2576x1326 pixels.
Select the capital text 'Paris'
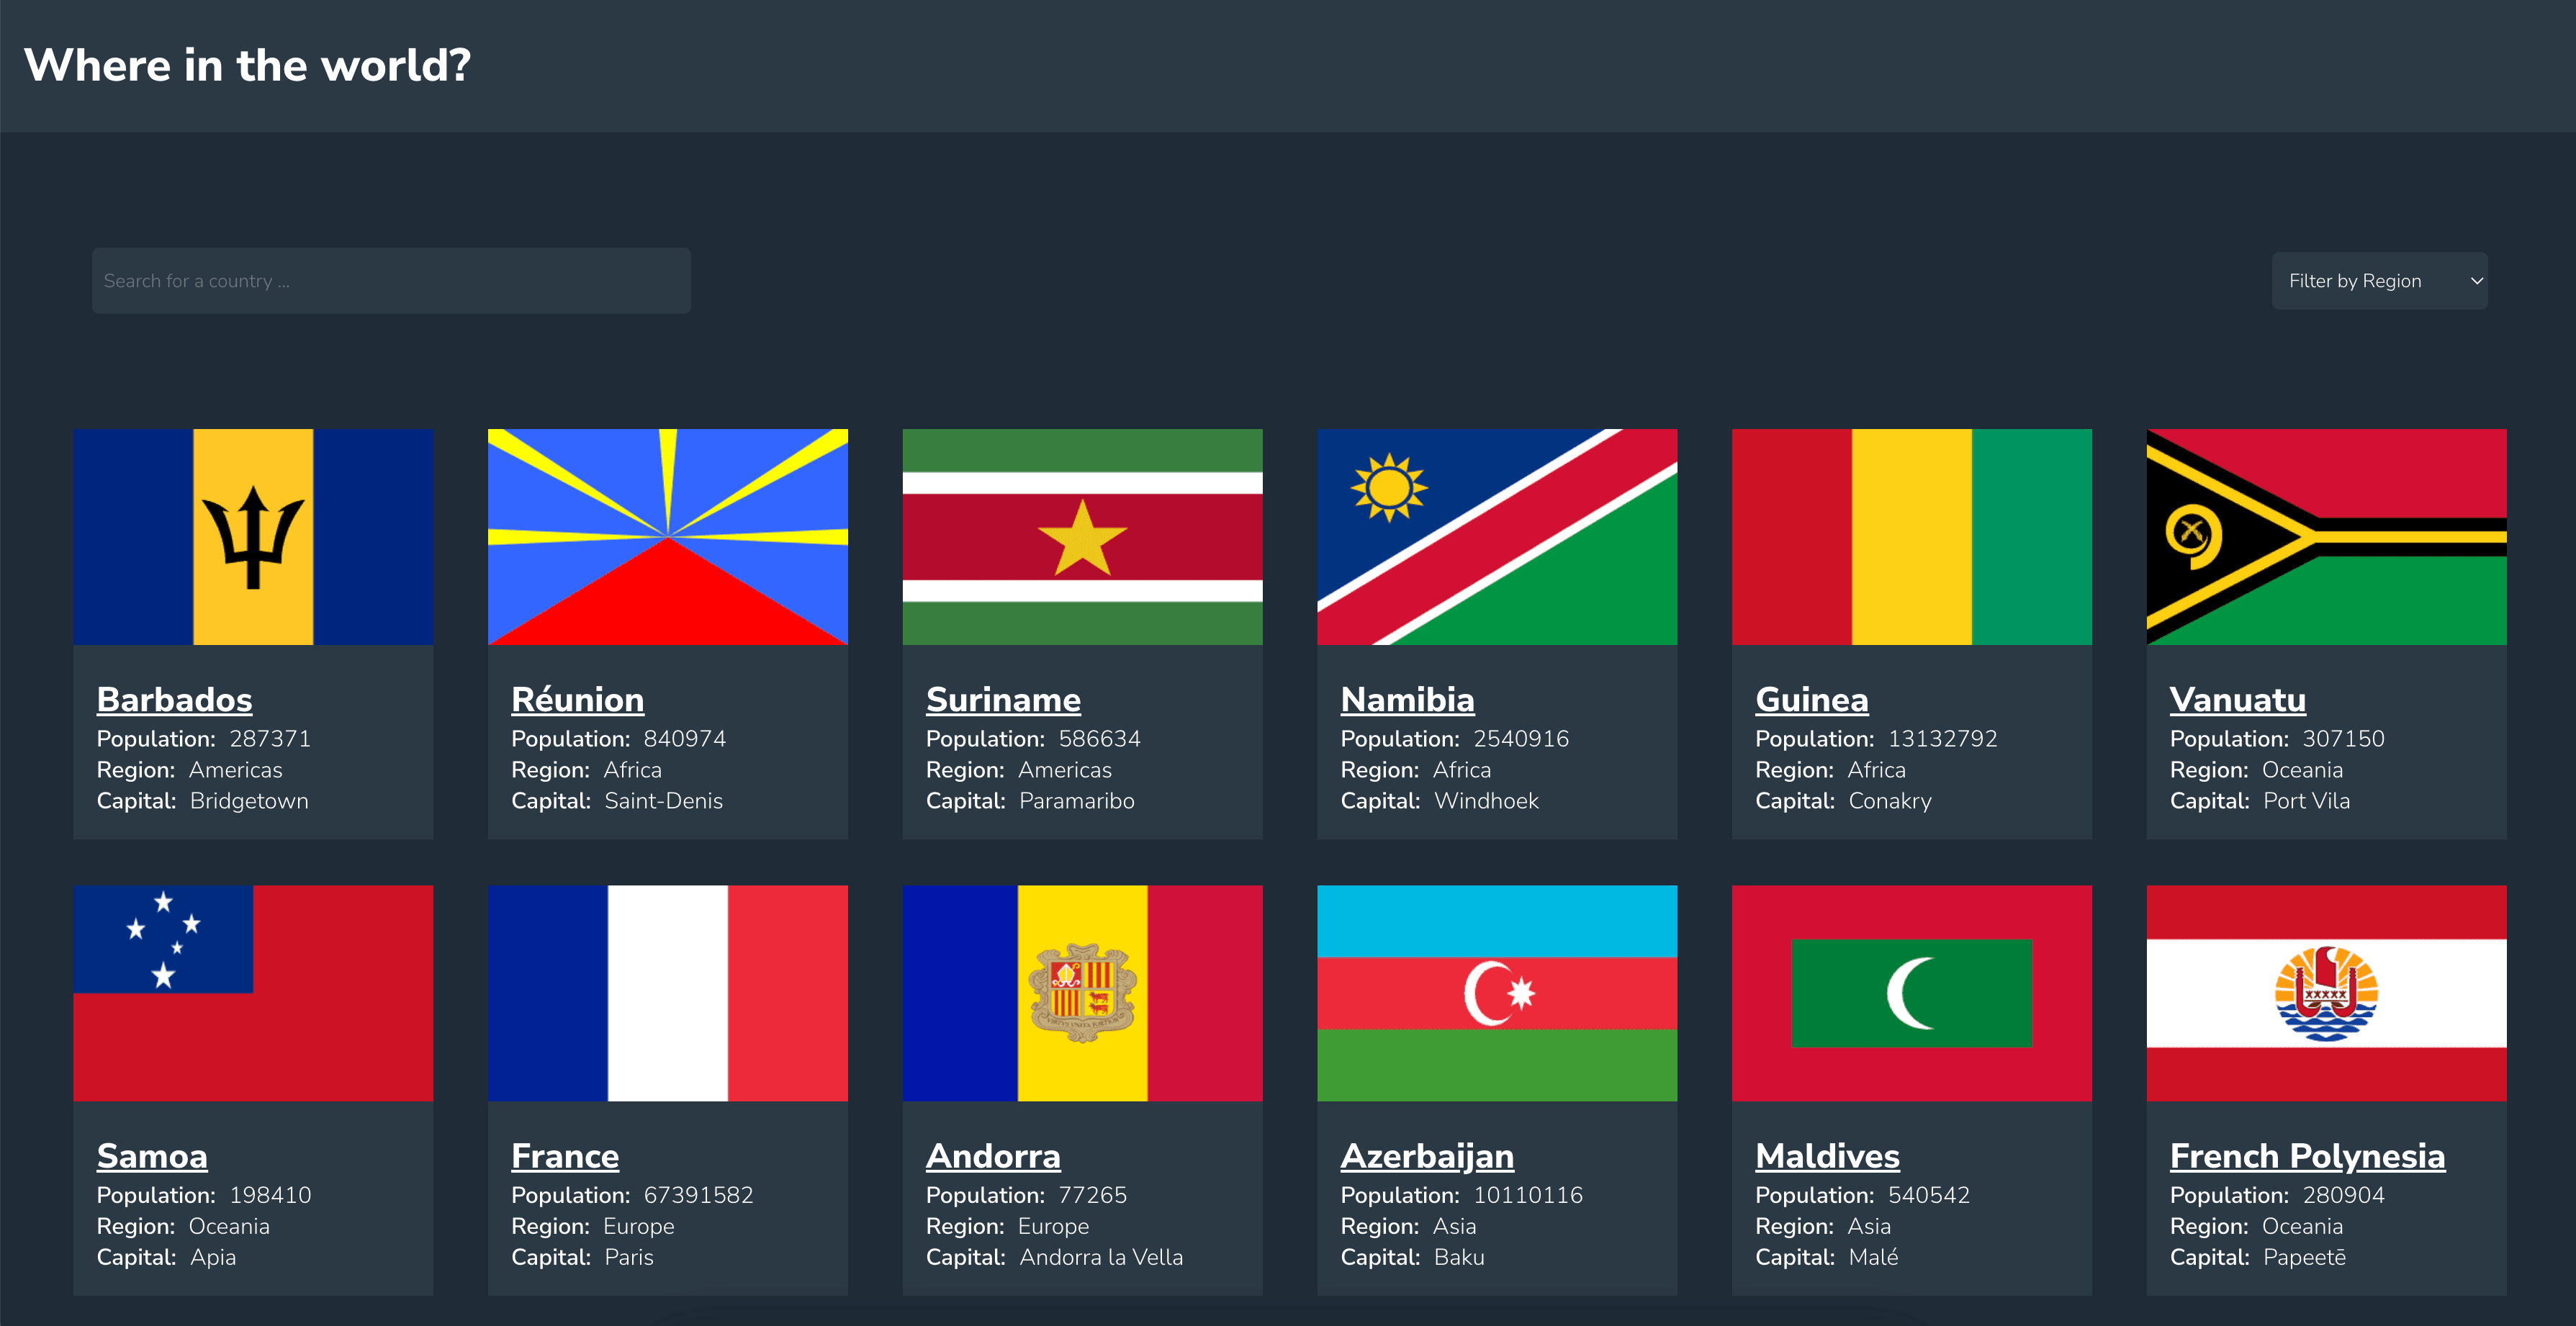629,1257
